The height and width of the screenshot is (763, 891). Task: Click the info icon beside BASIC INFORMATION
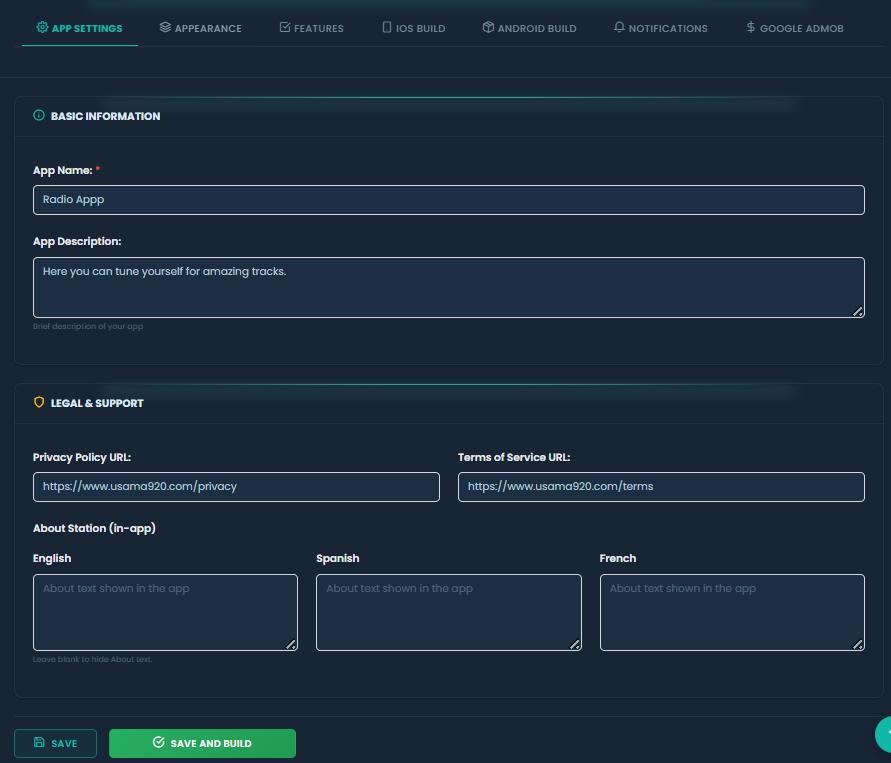(x=37, y=116)
